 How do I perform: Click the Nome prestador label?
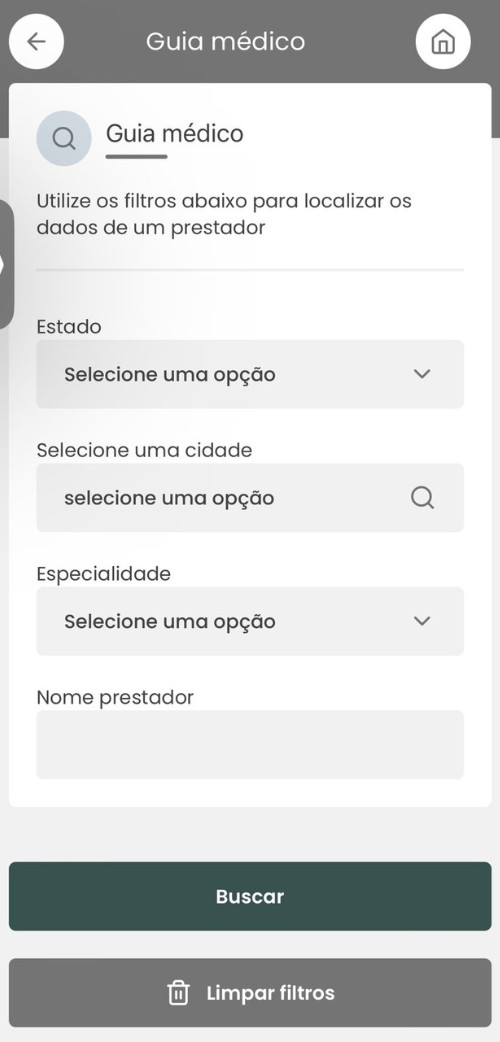[115, 697]
